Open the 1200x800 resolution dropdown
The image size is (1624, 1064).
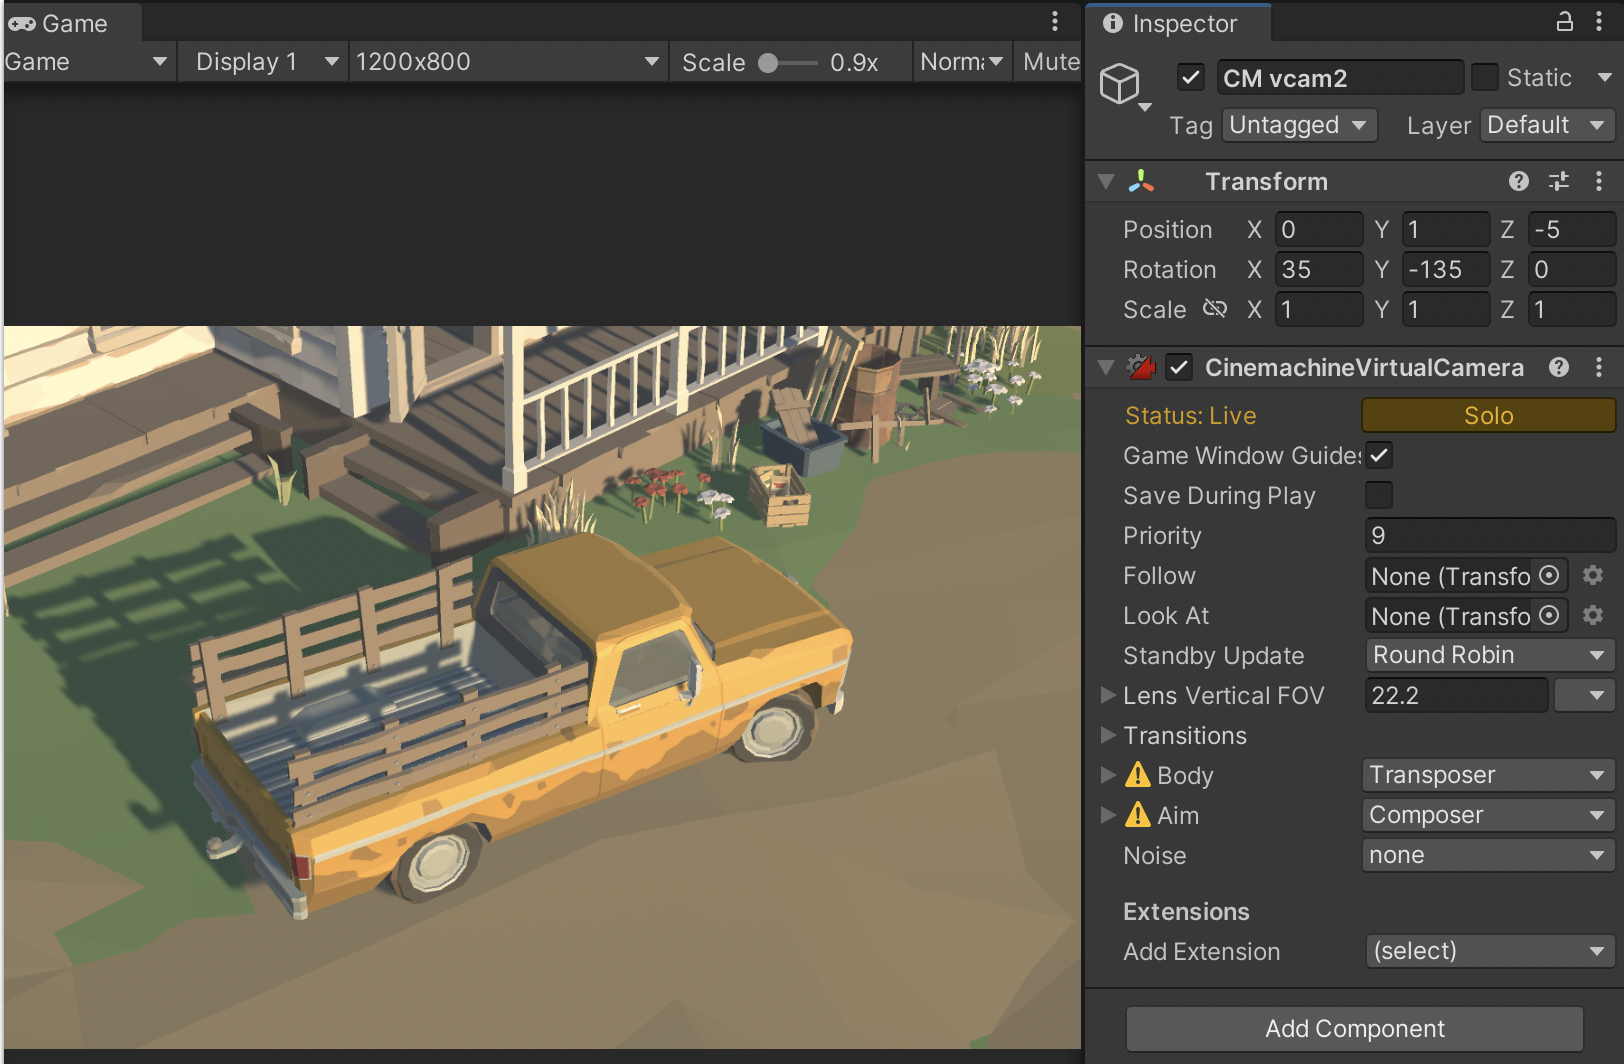coord(509,61)
